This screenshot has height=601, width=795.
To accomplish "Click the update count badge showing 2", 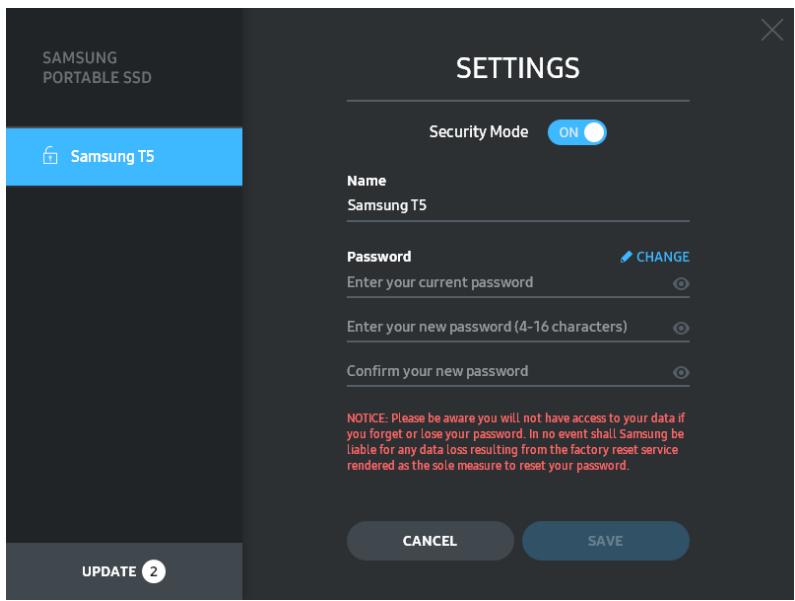I will 155,572.
